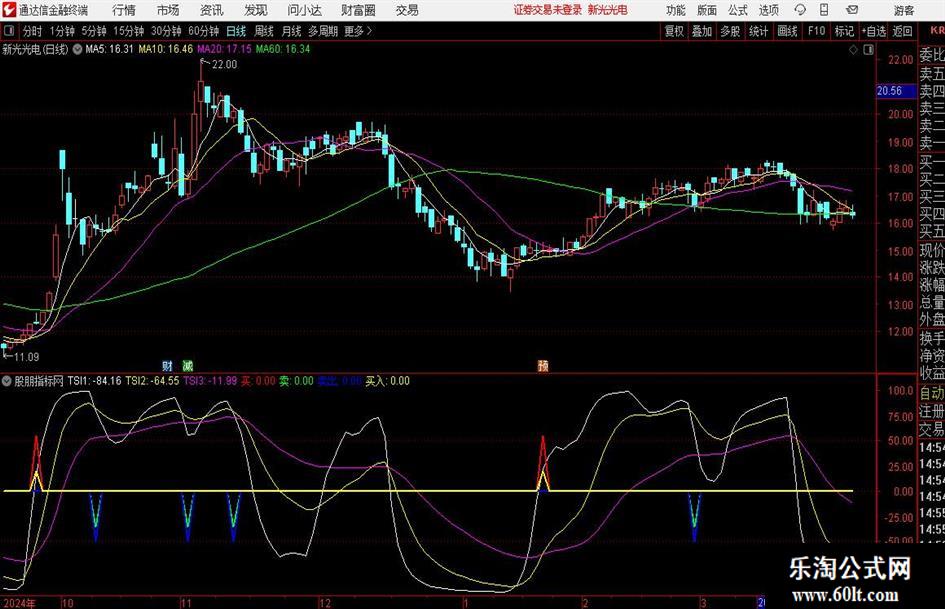Viewport: 945px width, 609px height.
Task: Click the 叠加 toolbar button
Action: pos(702,31)
